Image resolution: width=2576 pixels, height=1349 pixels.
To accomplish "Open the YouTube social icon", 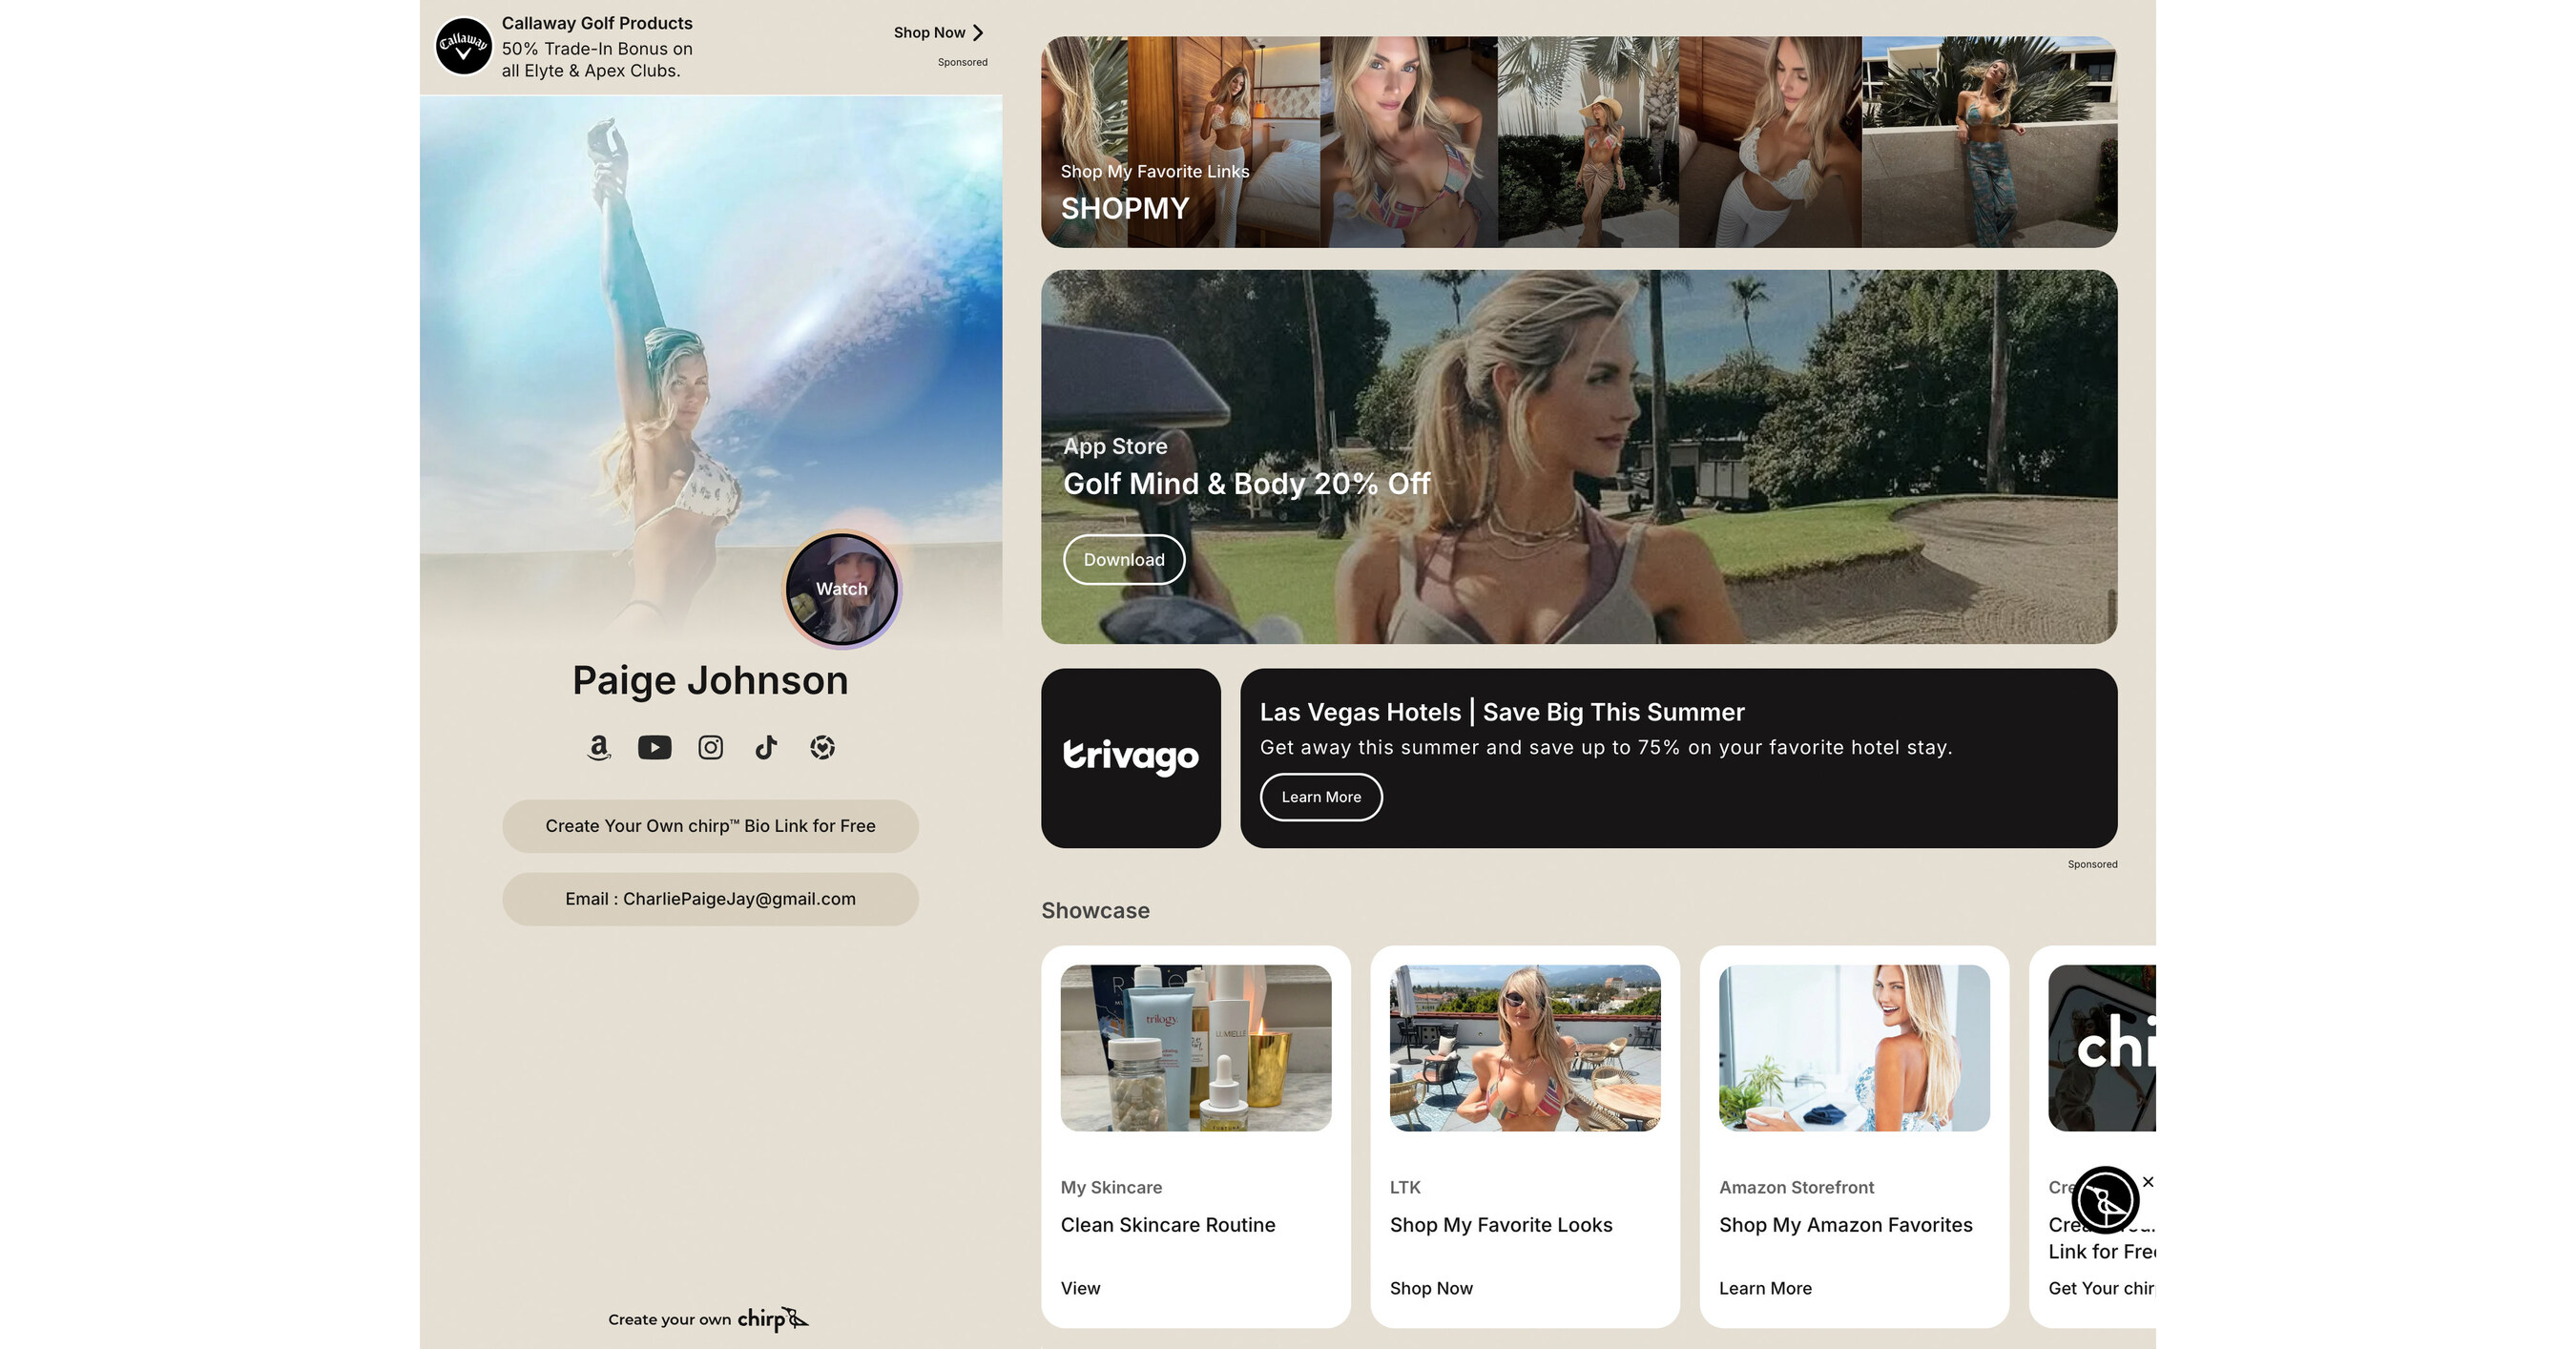I will [x=655, y=748].
